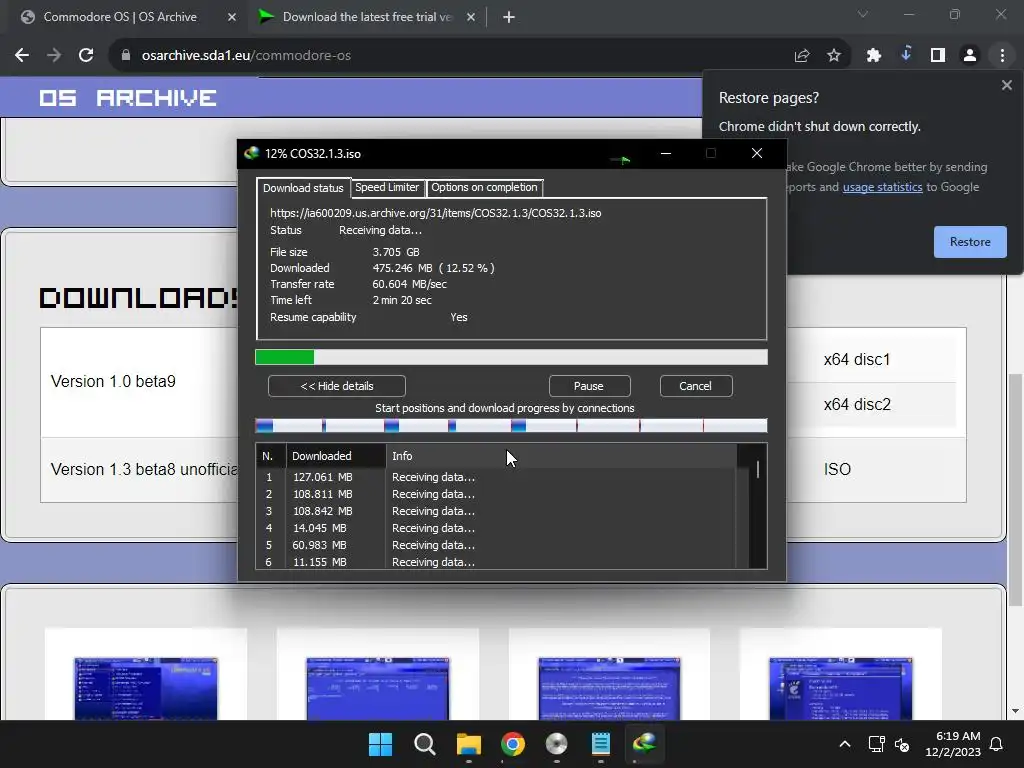The height and width of the screenshot is (768, 1024).
Task: Switch to Download the latest free trial tab
Action: 366,17
